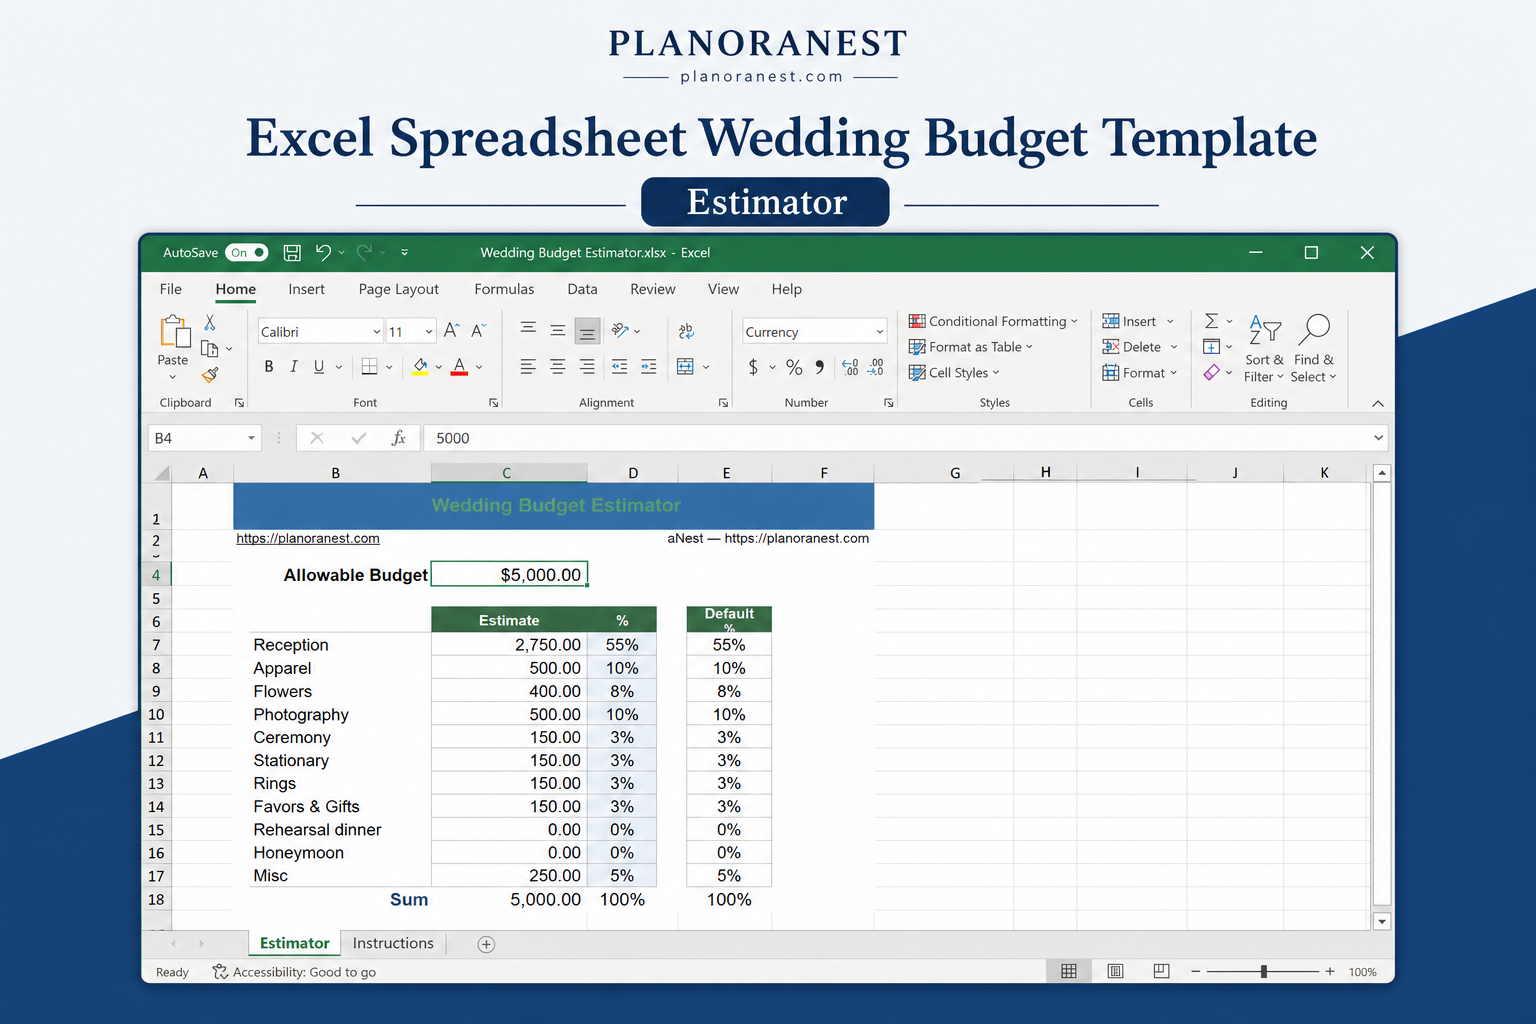The image size is (1536, 1024).
Task: Toggle bottom vertical alignment button
Action: click(x=588, y=331)
